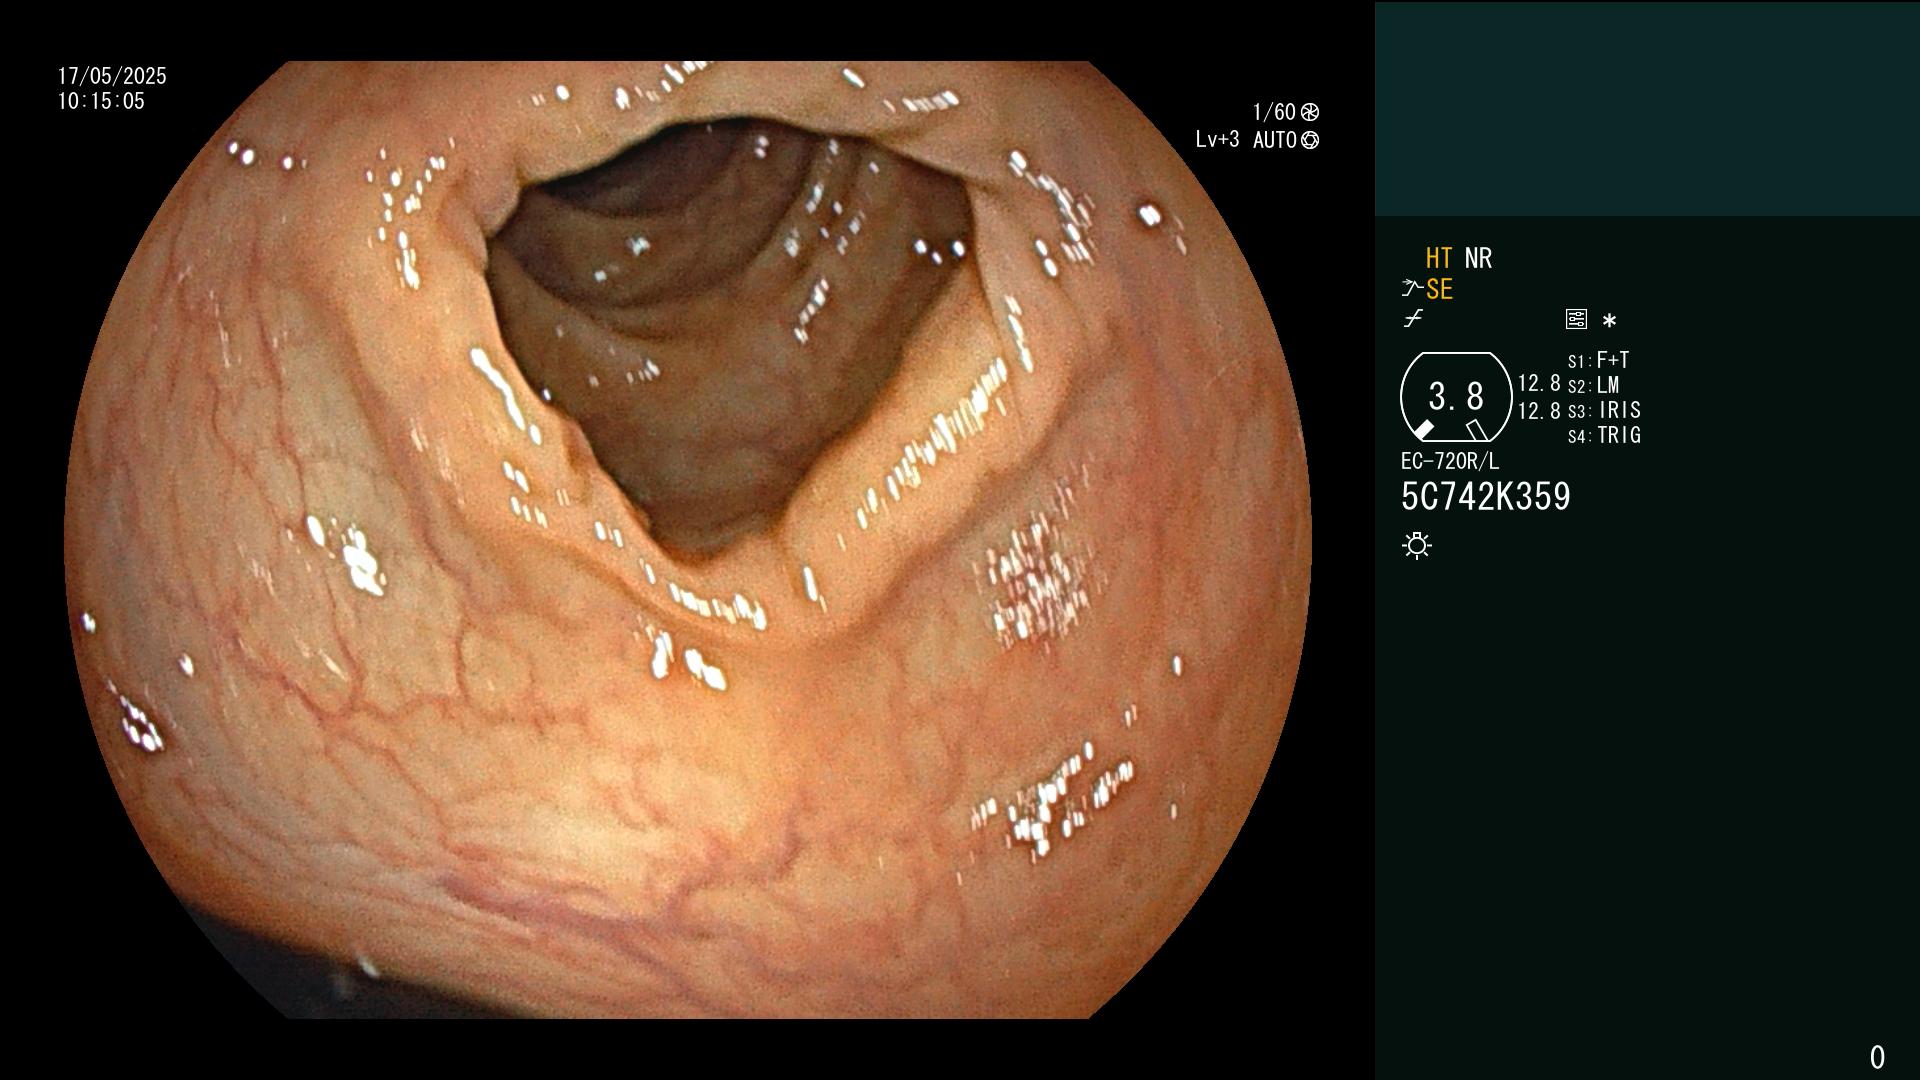This screenshot has height=1080, width=1920.
Task: Click the tone curve icon below SE
Action: point(1413,319)
